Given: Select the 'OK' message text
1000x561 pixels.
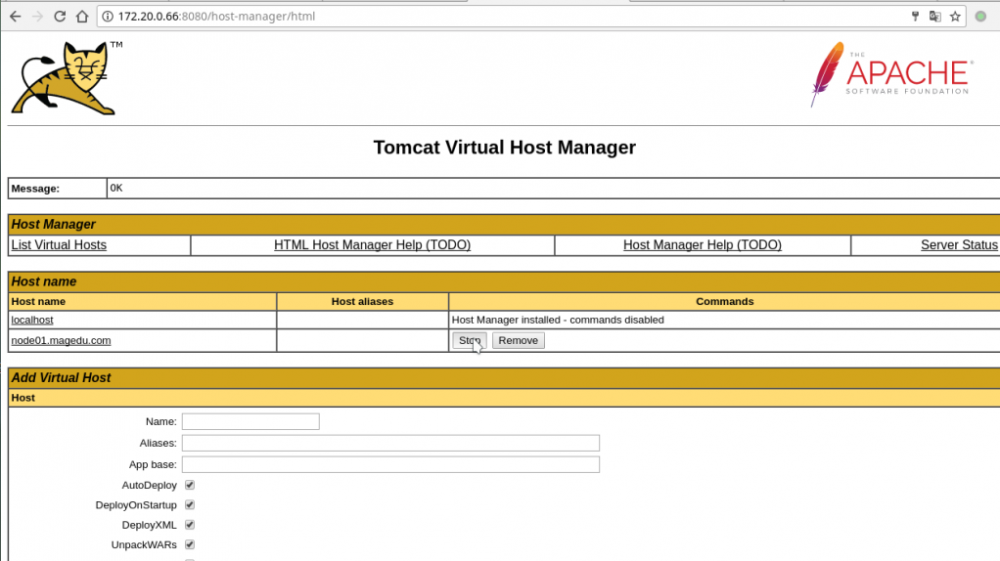Looking at the screenshot, I should tap(116, 188).
